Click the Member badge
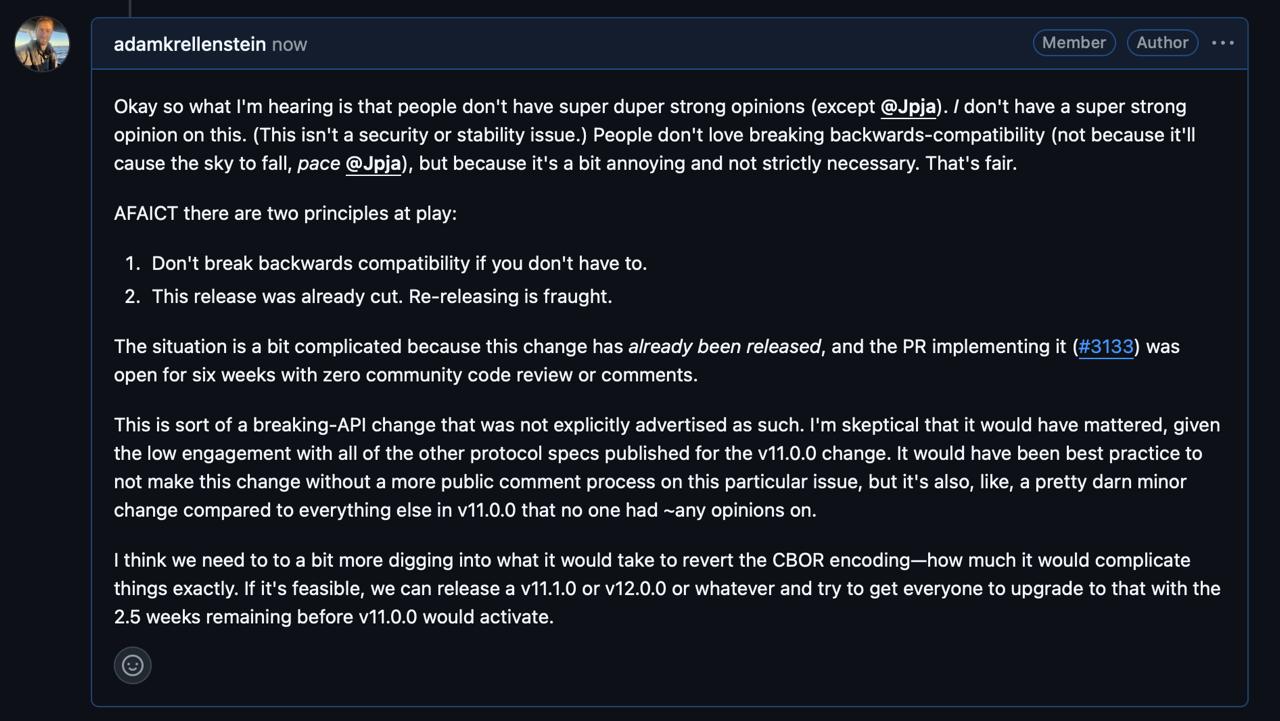The height and width of the screenshot is (721, 1280). pos(1073,43)
